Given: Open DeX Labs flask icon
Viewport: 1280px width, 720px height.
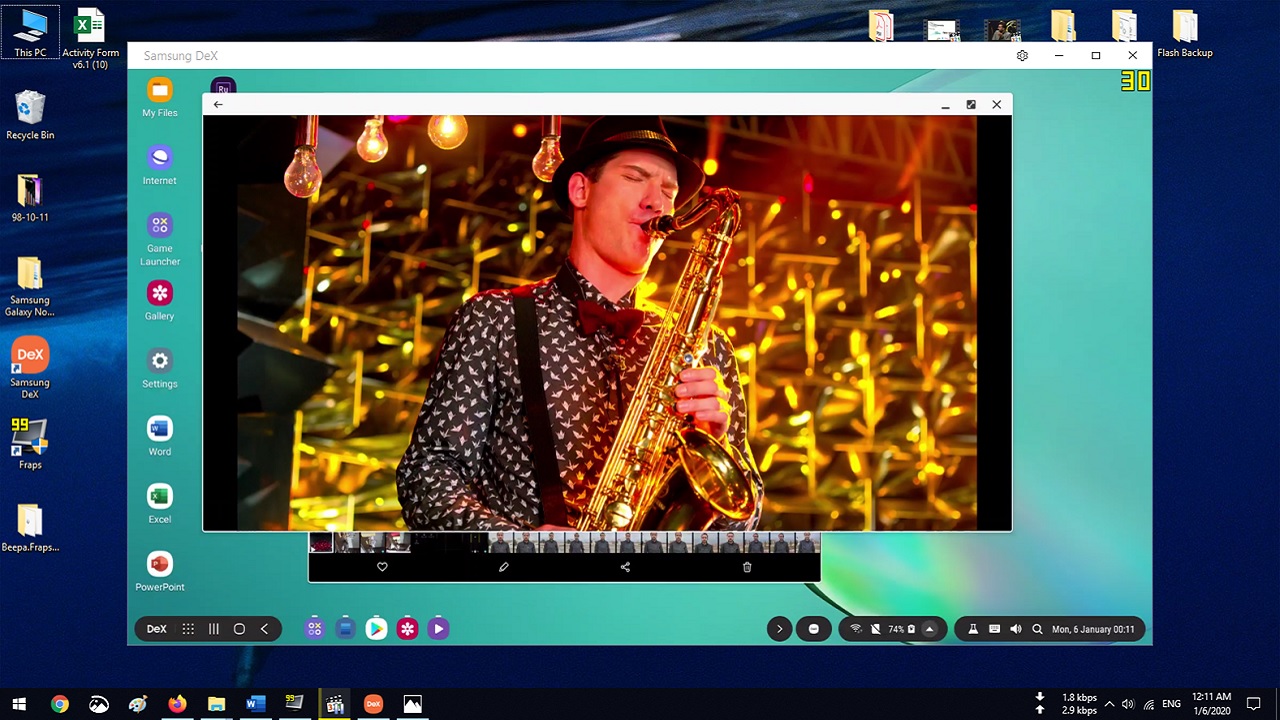Looking at the screenshot, I should click(973, 629).
